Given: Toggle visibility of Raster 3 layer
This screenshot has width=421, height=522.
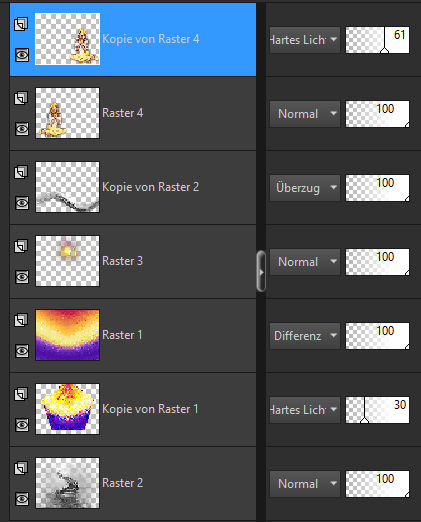Looking at the screenshot, I should [22, 277].
